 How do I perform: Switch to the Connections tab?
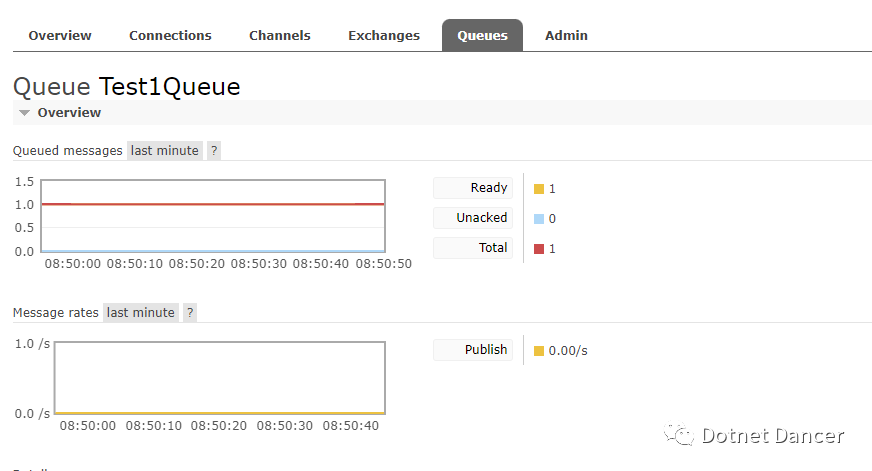coord(170,35)
